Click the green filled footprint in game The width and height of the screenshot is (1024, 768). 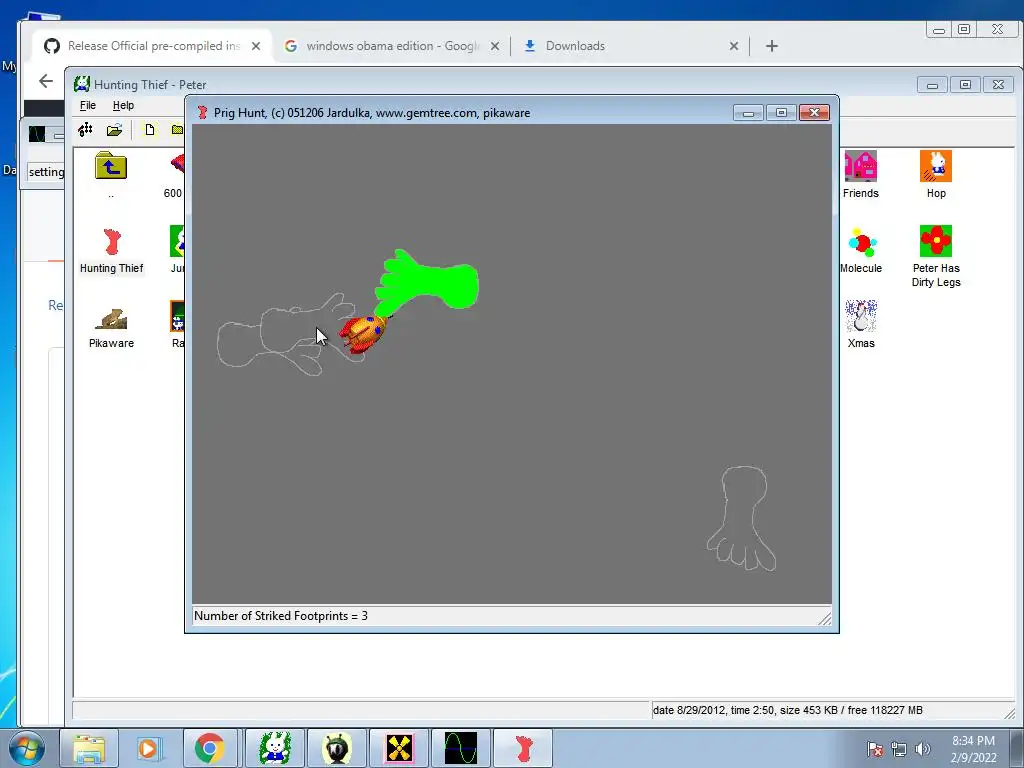pos(426,283)
